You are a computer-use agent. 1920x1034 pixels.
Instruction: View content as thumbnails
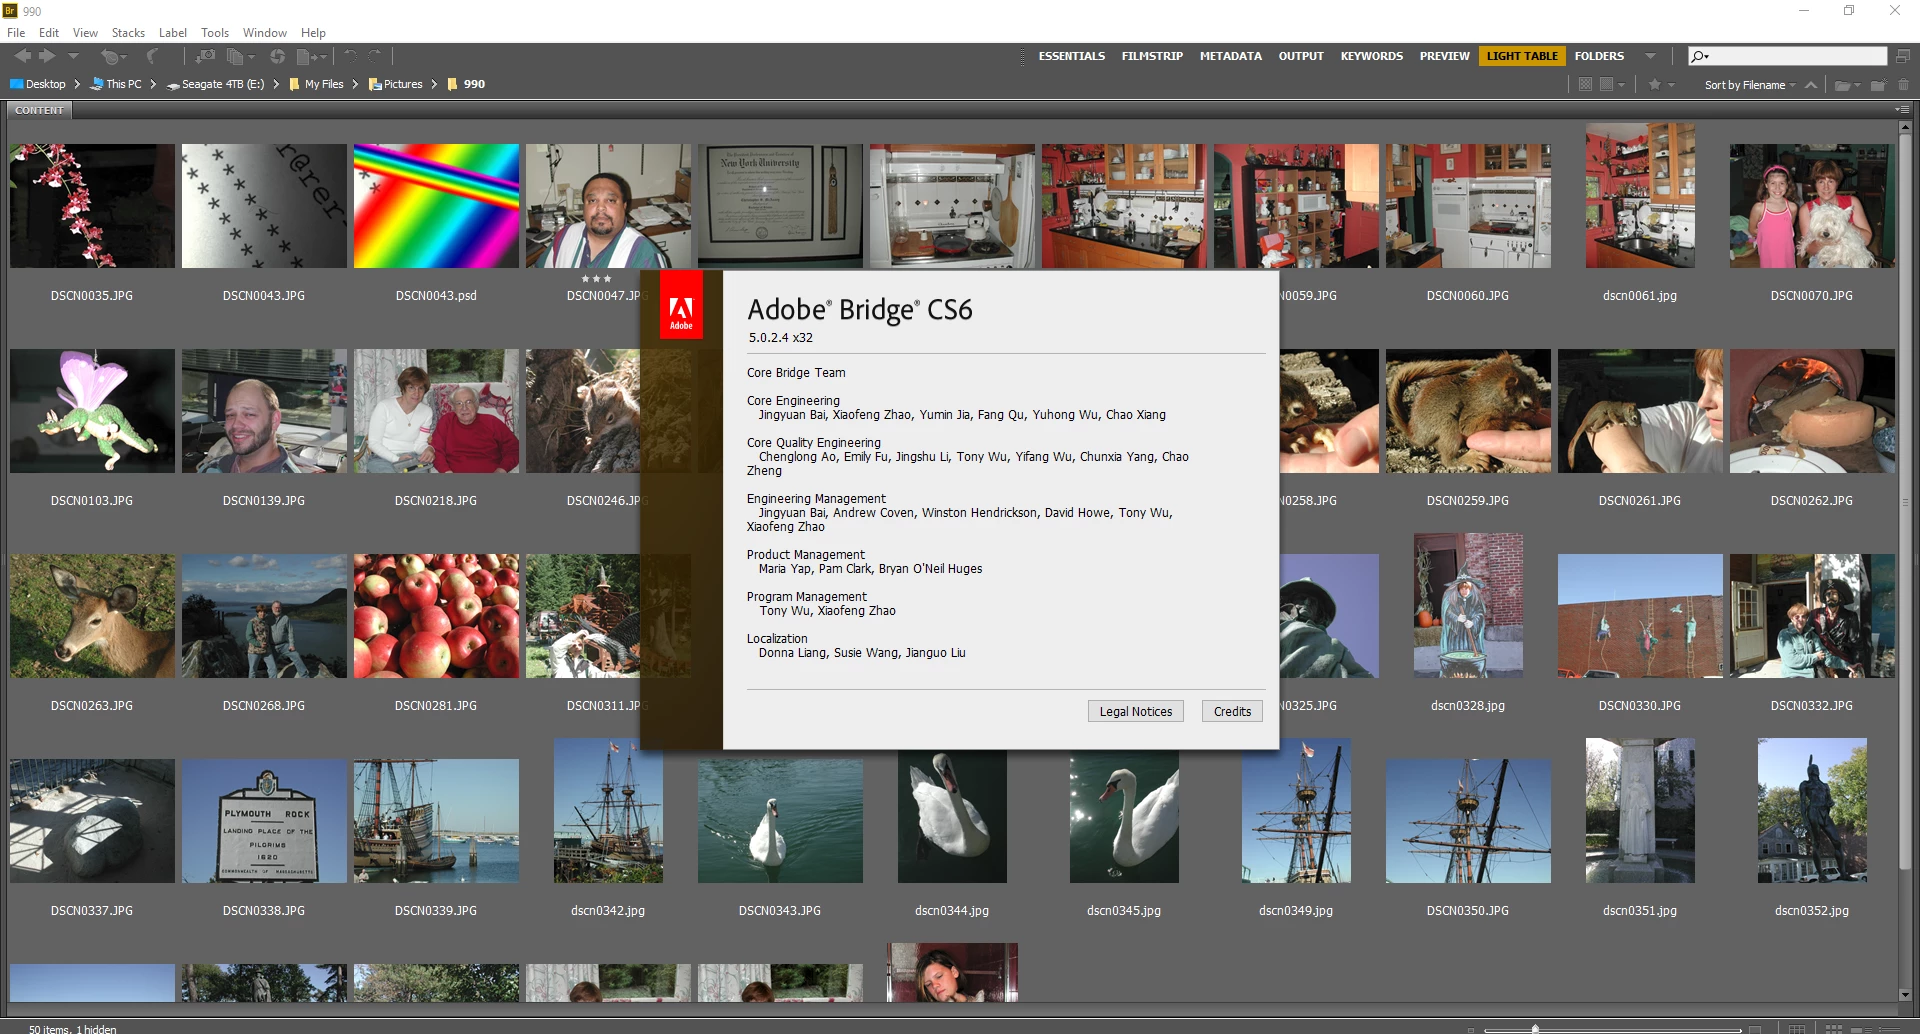coord(1833,1029)
